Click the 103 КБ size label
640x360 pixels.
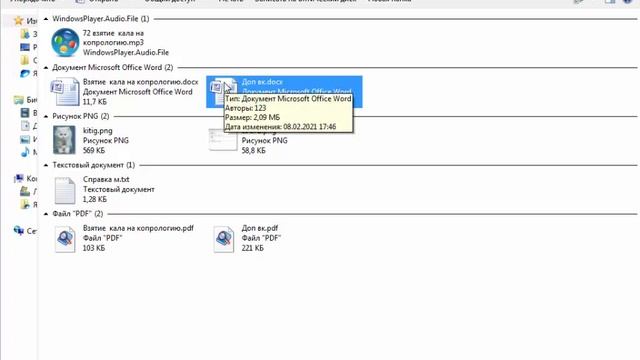click(x=94, y=248)
